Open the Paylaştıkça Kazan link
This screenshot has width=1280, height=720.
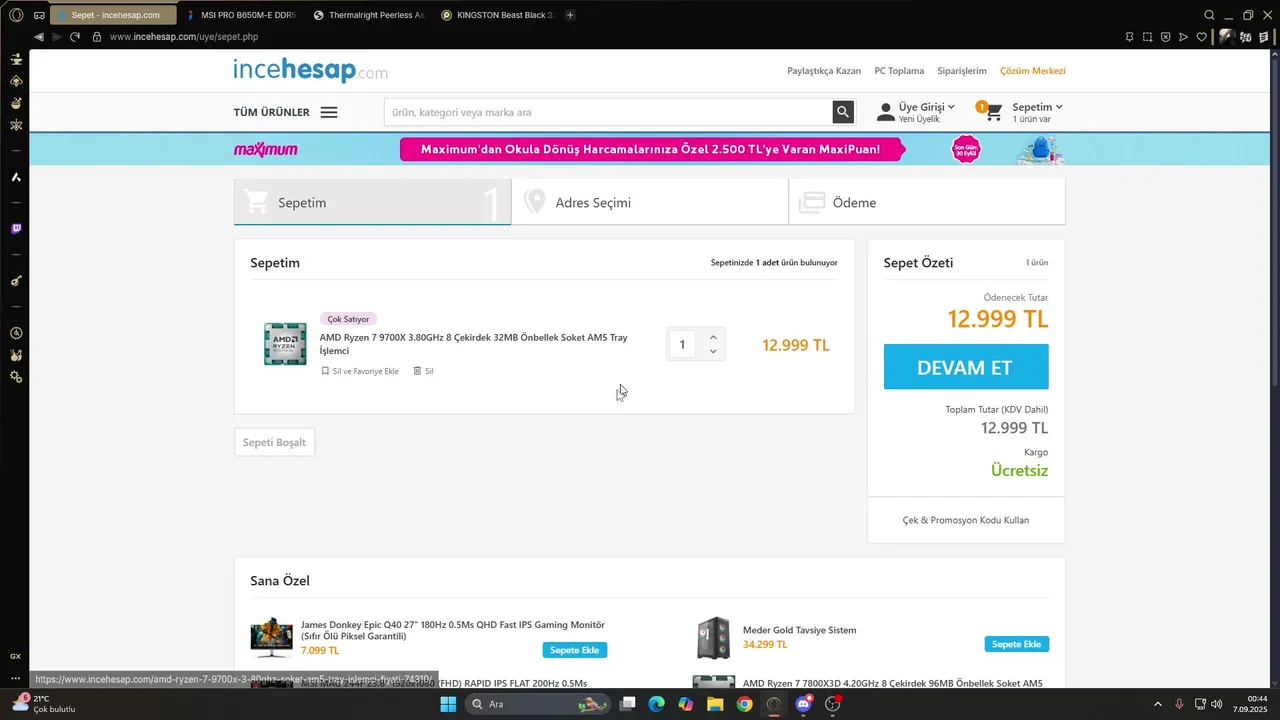click(x=824, y=71)
